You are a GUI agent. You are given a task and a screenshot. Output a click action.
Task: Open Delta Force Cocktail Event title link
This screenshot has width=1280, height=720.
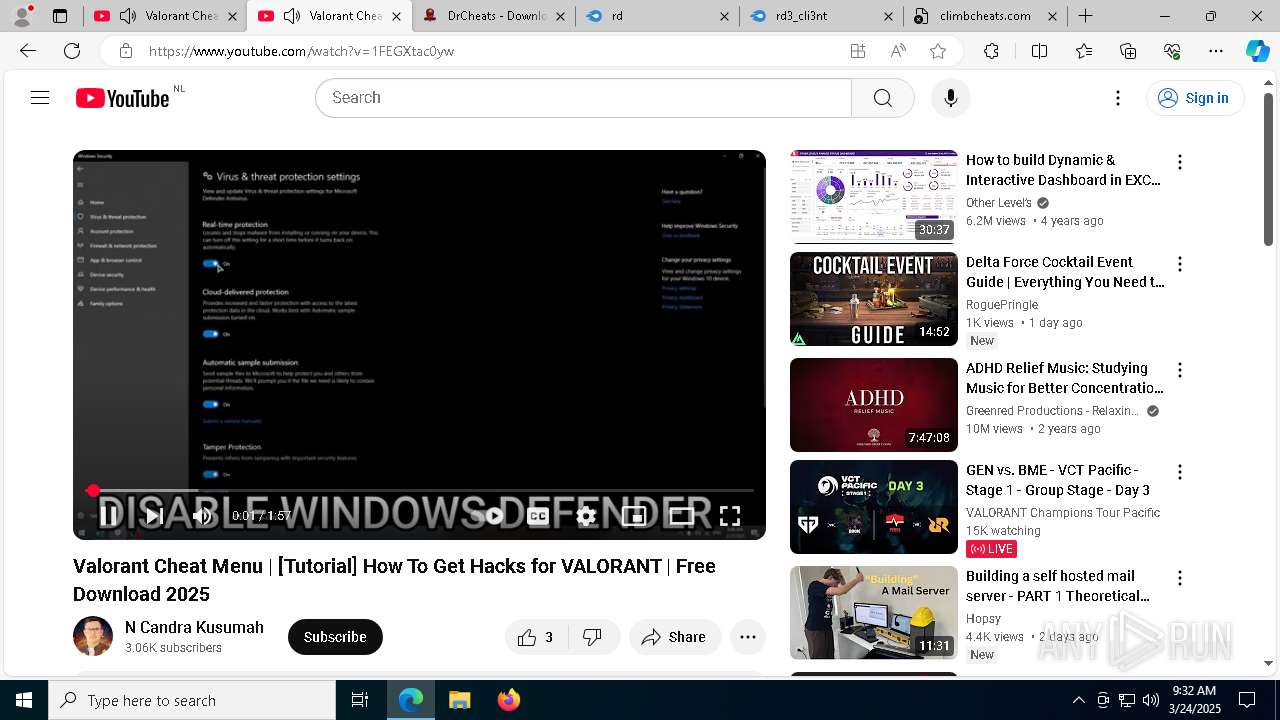(1065, 272)
